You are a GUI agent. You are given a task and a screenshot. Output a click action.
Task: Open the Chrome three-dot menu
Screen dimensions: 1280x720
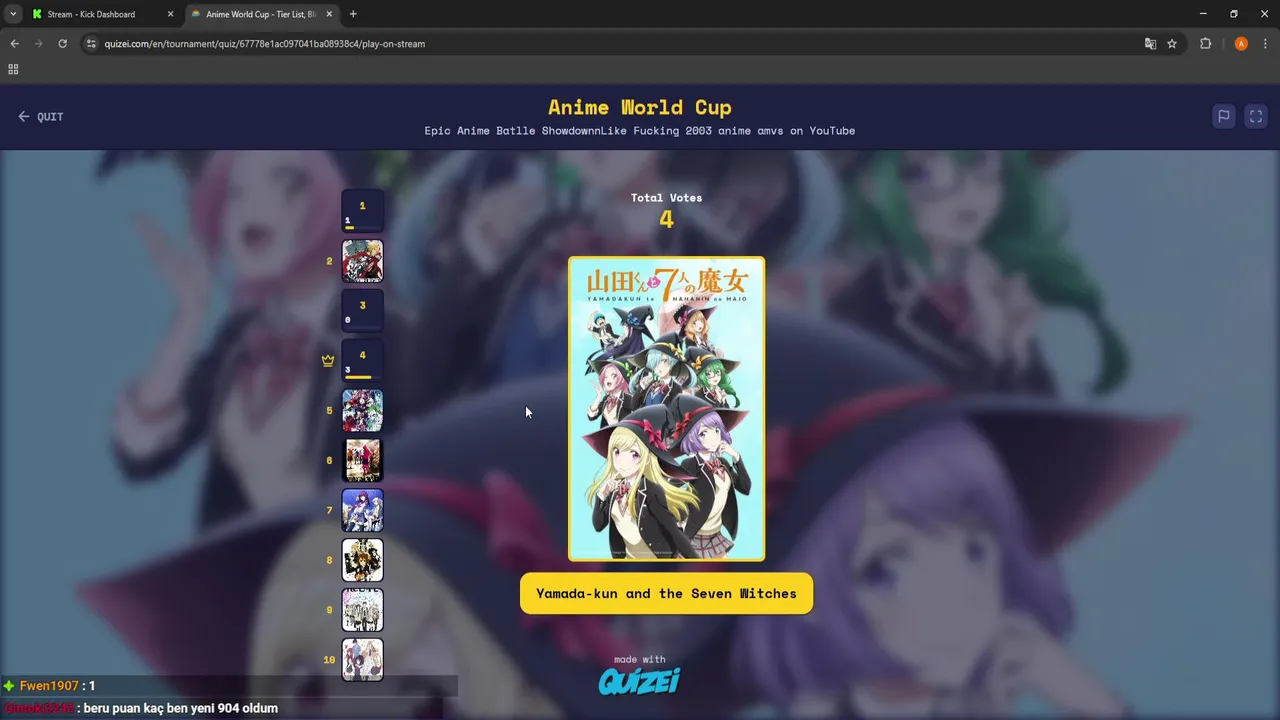(1266, 44)
